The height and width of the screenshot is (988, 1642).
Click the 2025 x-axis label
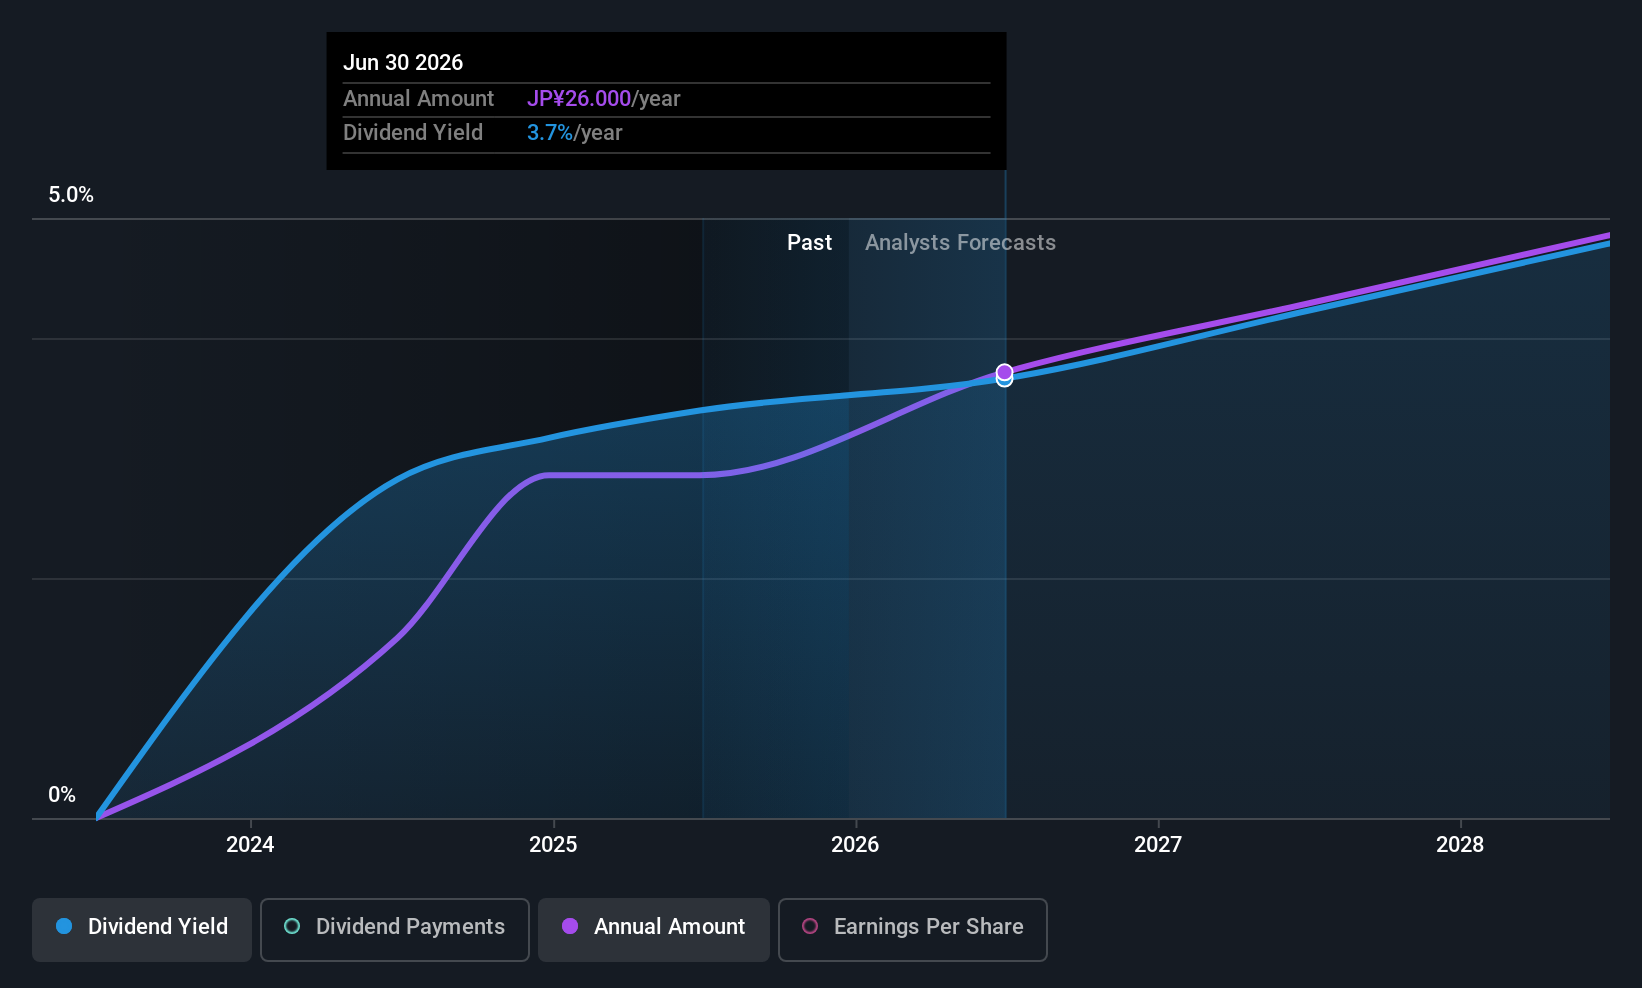point(553,844)
